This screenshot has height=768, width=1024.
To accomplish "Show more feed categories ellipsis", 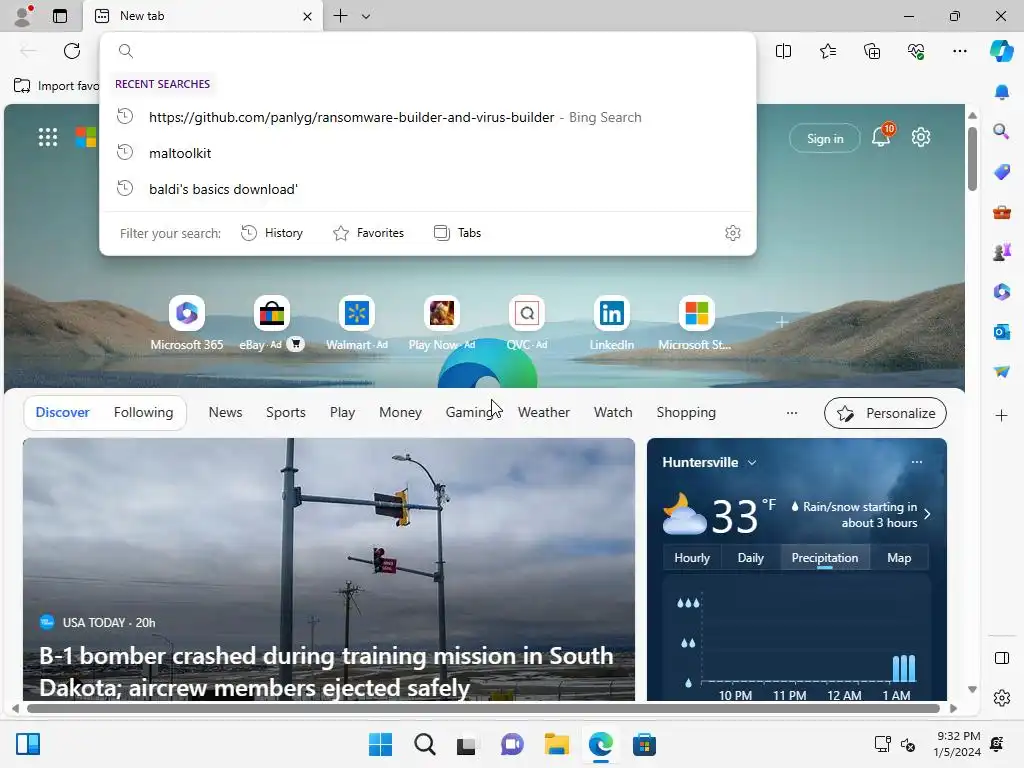I will pos(792,413).
